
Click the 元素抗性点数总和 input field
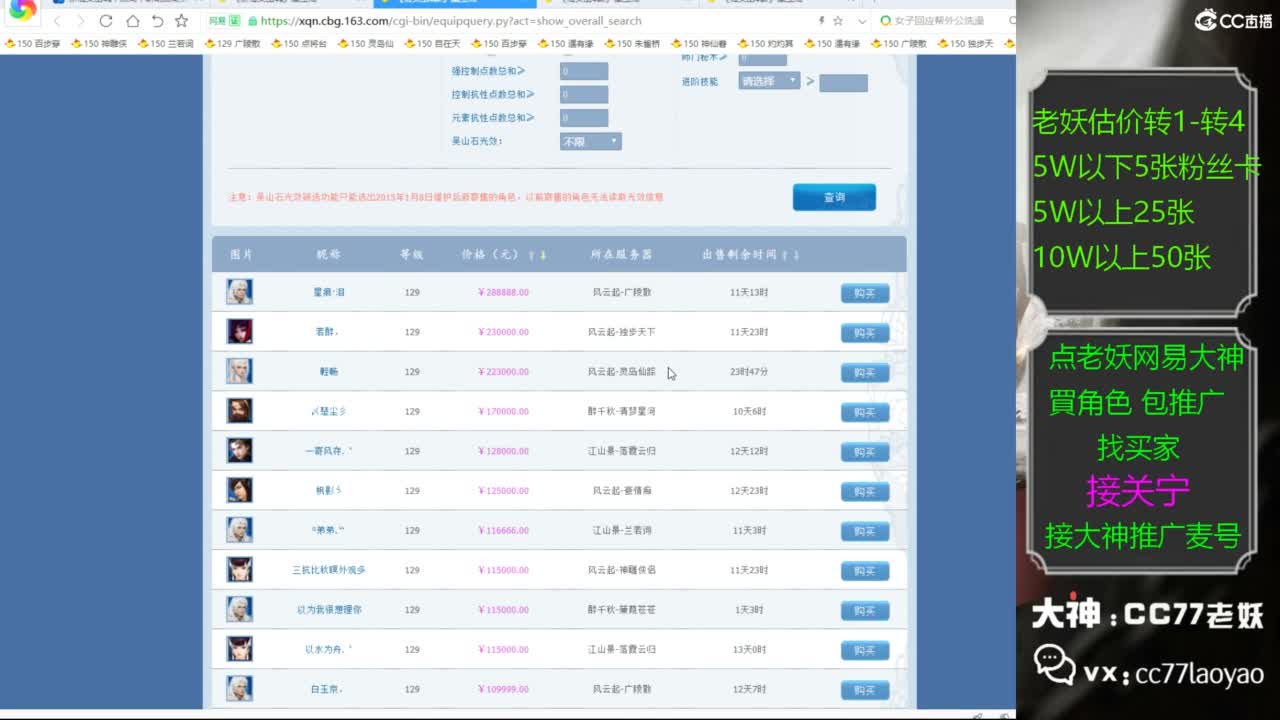pyautogui.click(x=584, y=118)
